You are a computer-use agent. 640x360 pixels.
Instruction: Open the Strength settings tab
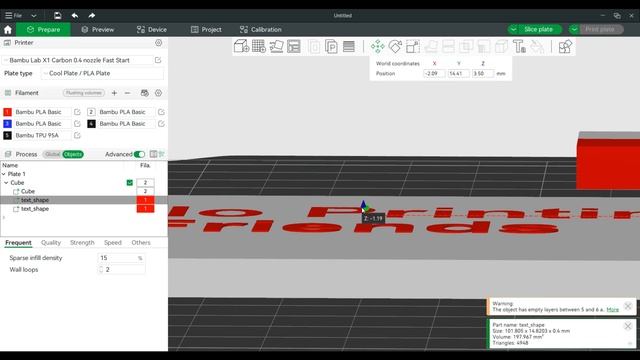82,242
